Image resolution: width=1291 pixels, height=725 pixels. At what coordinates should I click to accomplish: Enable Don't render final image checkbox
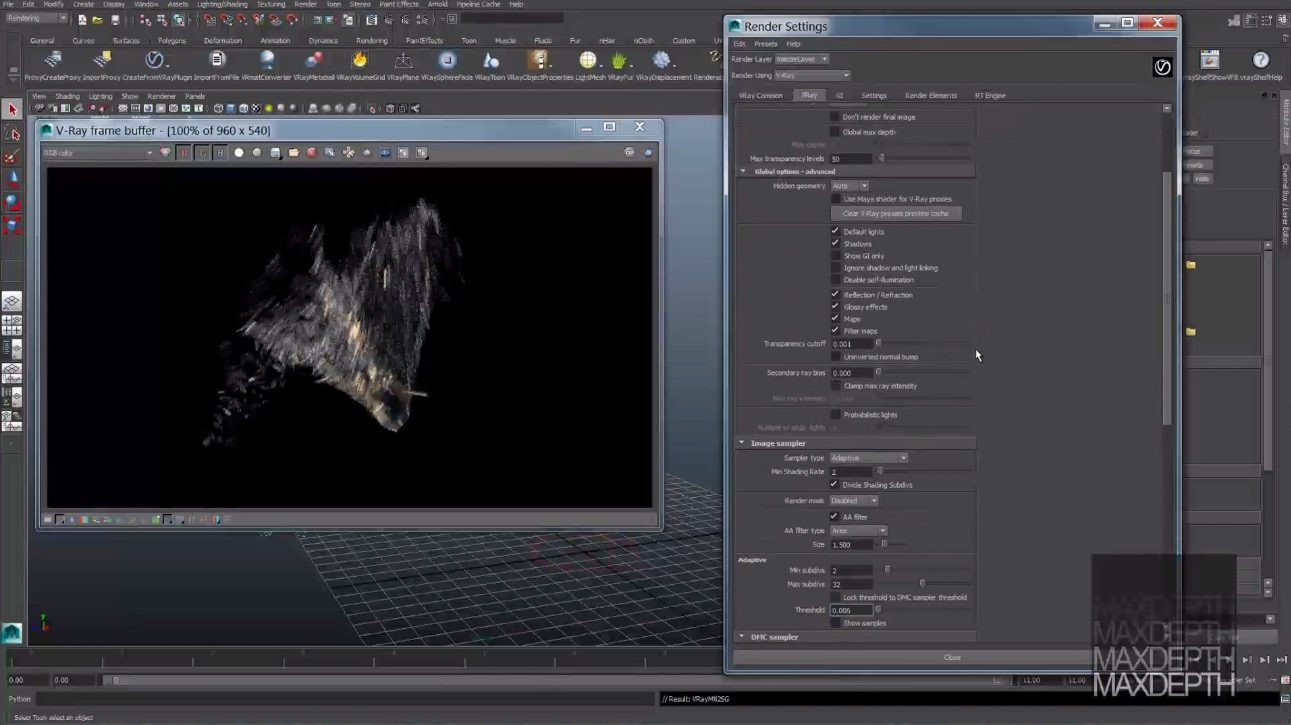point(835,117)
